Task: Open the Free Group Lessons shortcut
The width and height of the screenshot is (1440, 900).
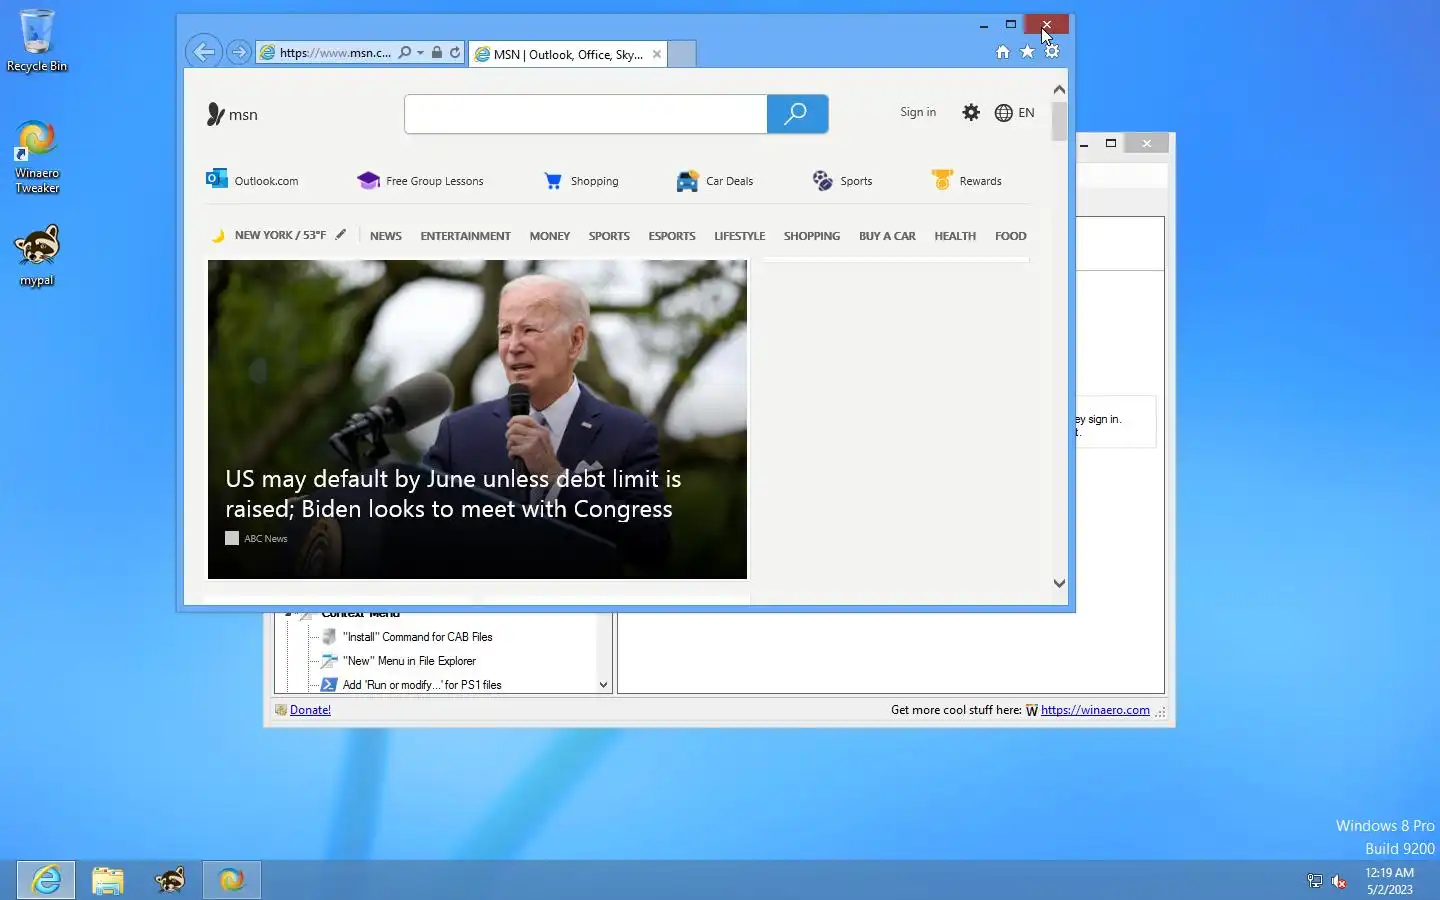Action: coord(420,181)
